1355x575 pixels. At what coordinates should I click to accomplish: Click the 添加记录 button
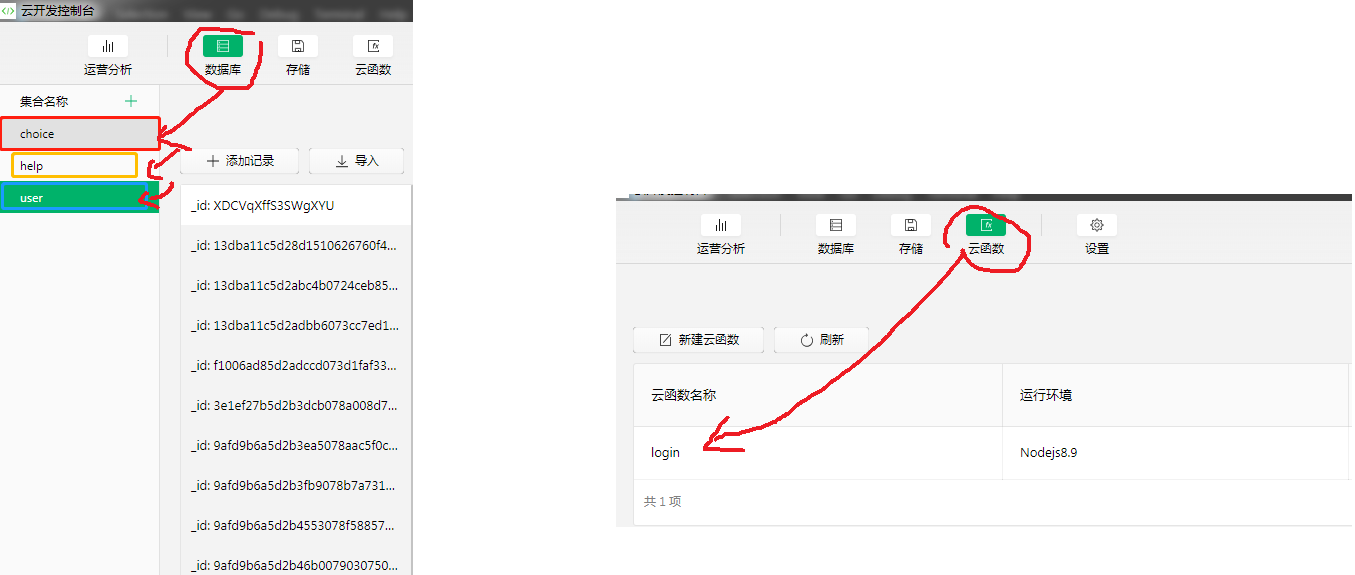point(240,161)
